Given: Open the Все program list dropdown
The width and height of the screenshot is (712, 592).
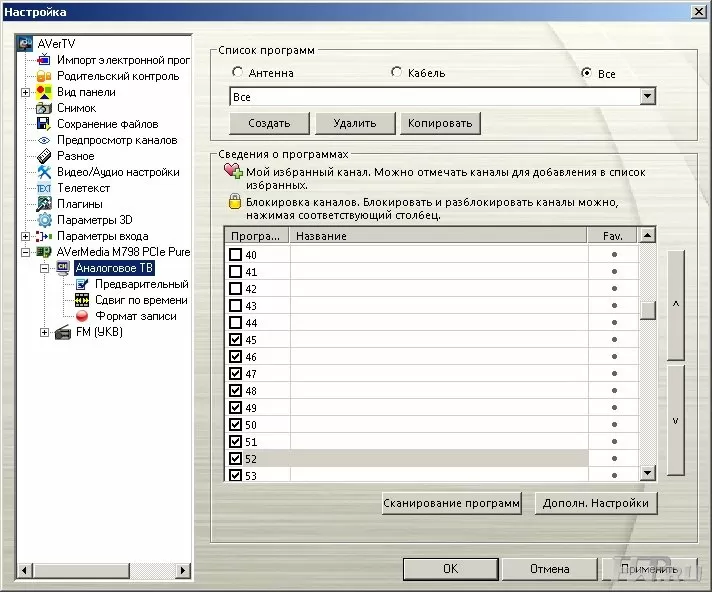Looking at the screenshot, I should pos(647,96).
